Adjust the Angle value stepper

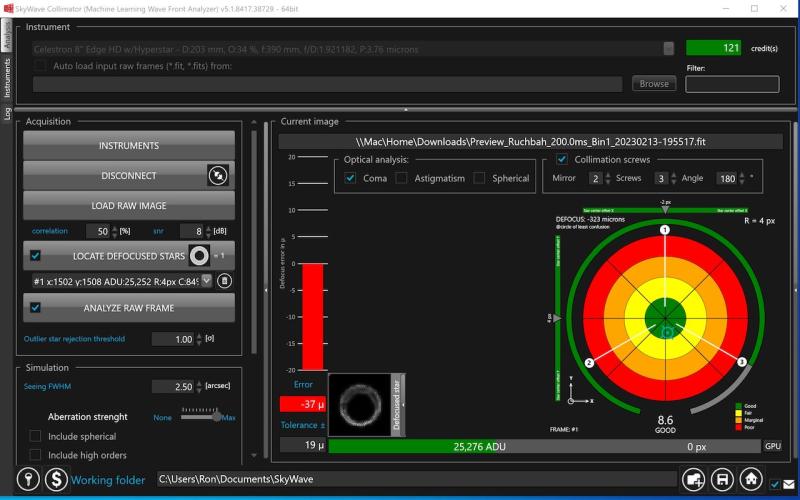(x=742, y=178)
